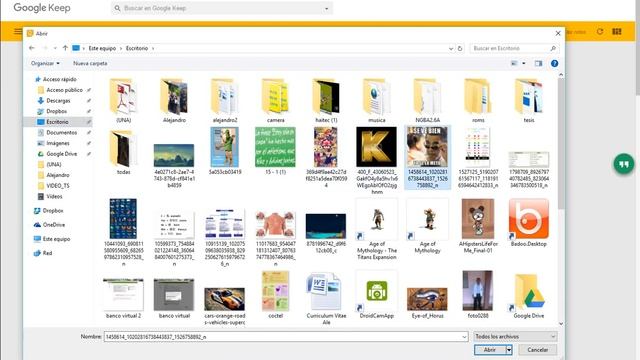Screen dimensions: 640x360
Task: Open the Organizar menu
Action: tap(45, 63)
